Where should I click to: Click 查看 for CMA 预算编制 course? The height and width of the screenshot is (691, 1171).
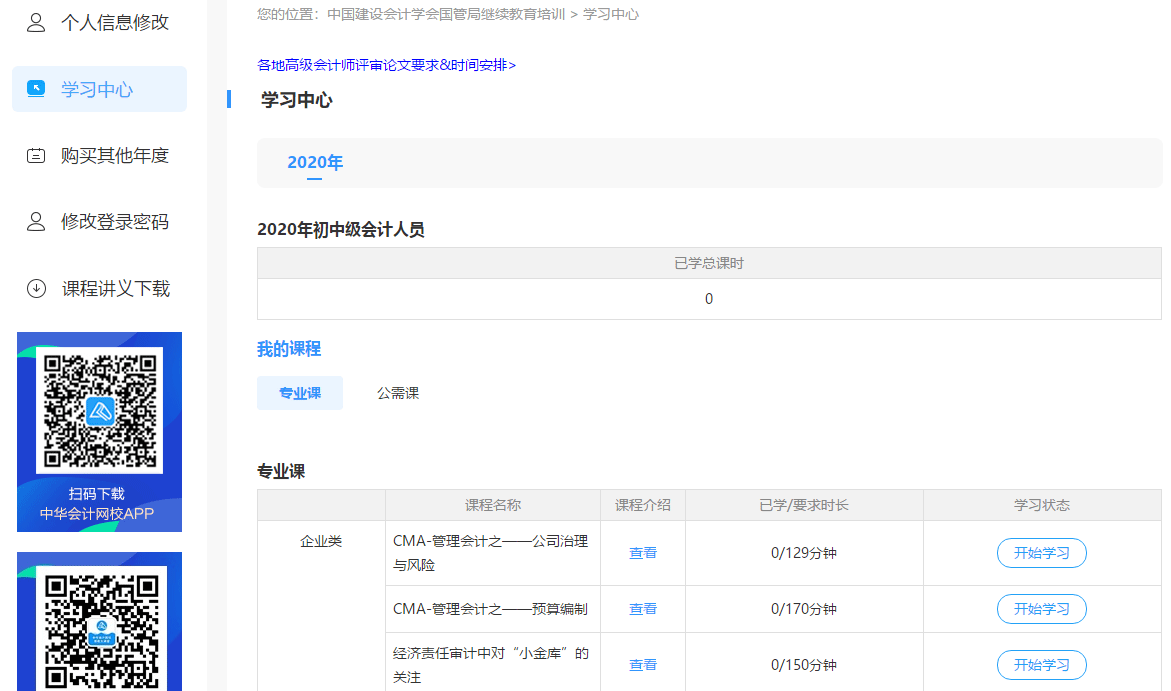(x=643, y=609)
